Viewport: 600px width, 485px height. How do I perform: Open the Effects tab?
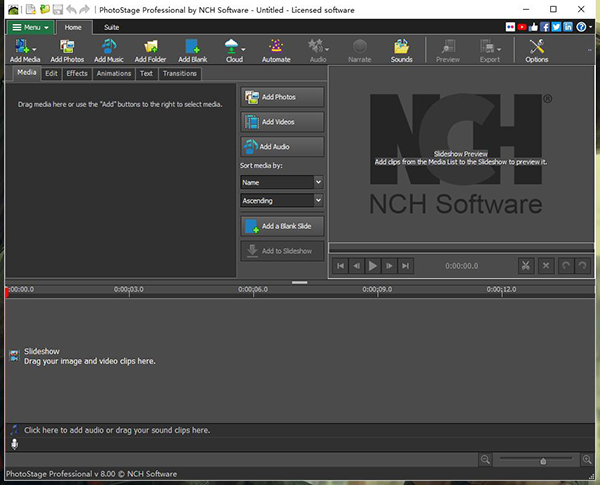click(77, 73)
